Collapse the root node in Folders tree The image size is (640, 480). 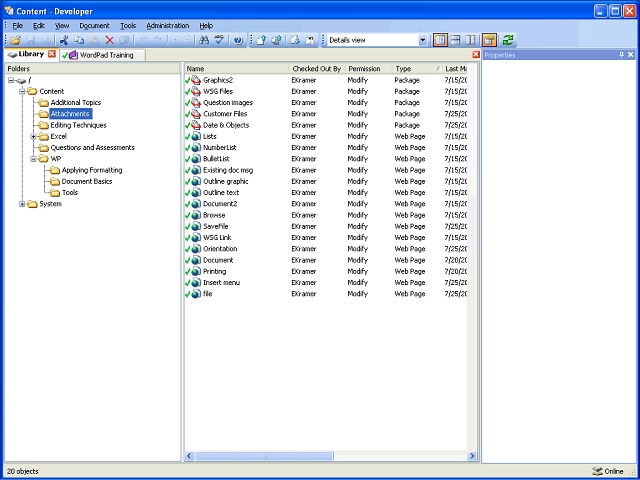11,80
